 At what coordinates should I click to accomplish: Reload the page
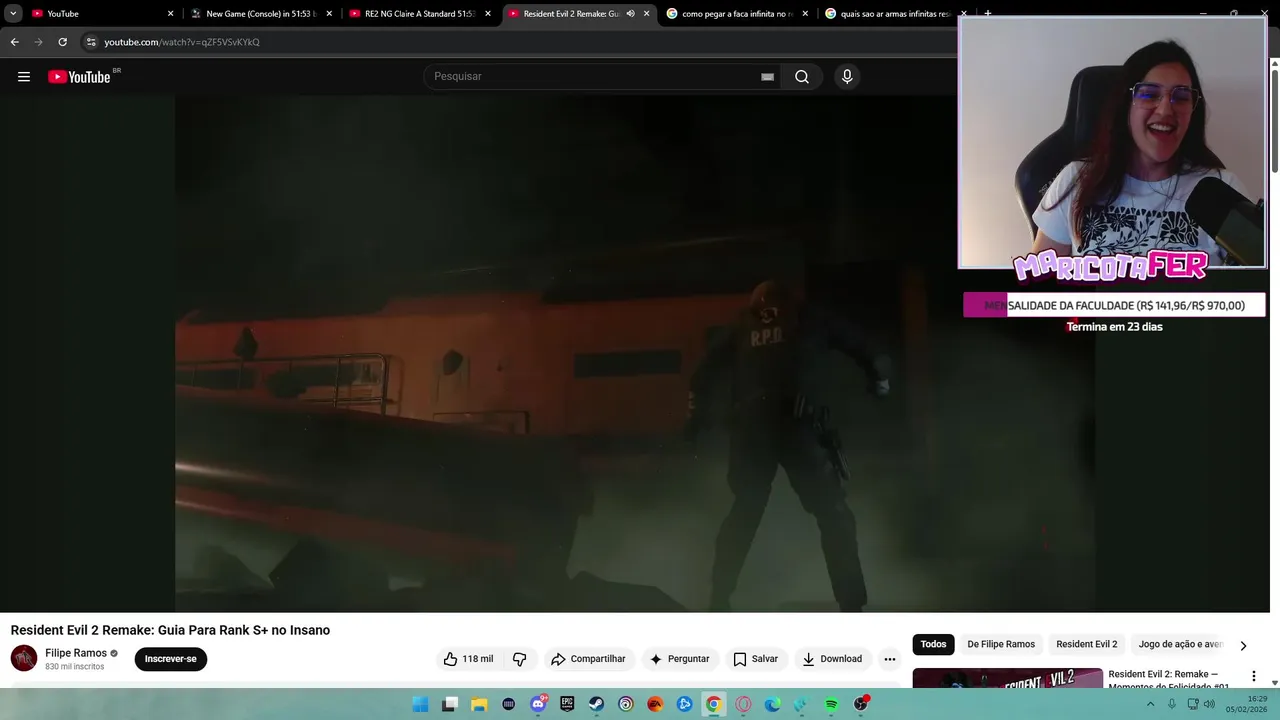(62, 42)
